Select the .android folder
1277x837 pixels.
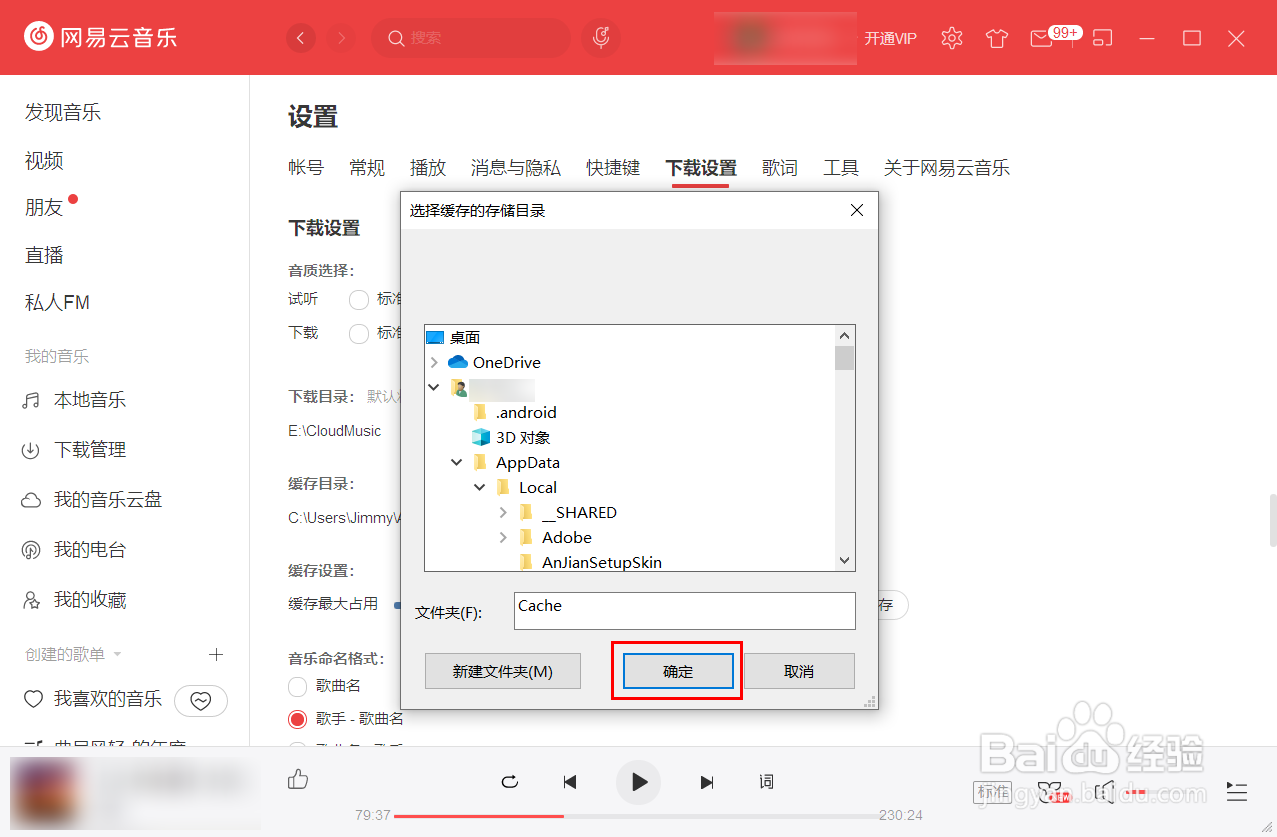point(526,412)
